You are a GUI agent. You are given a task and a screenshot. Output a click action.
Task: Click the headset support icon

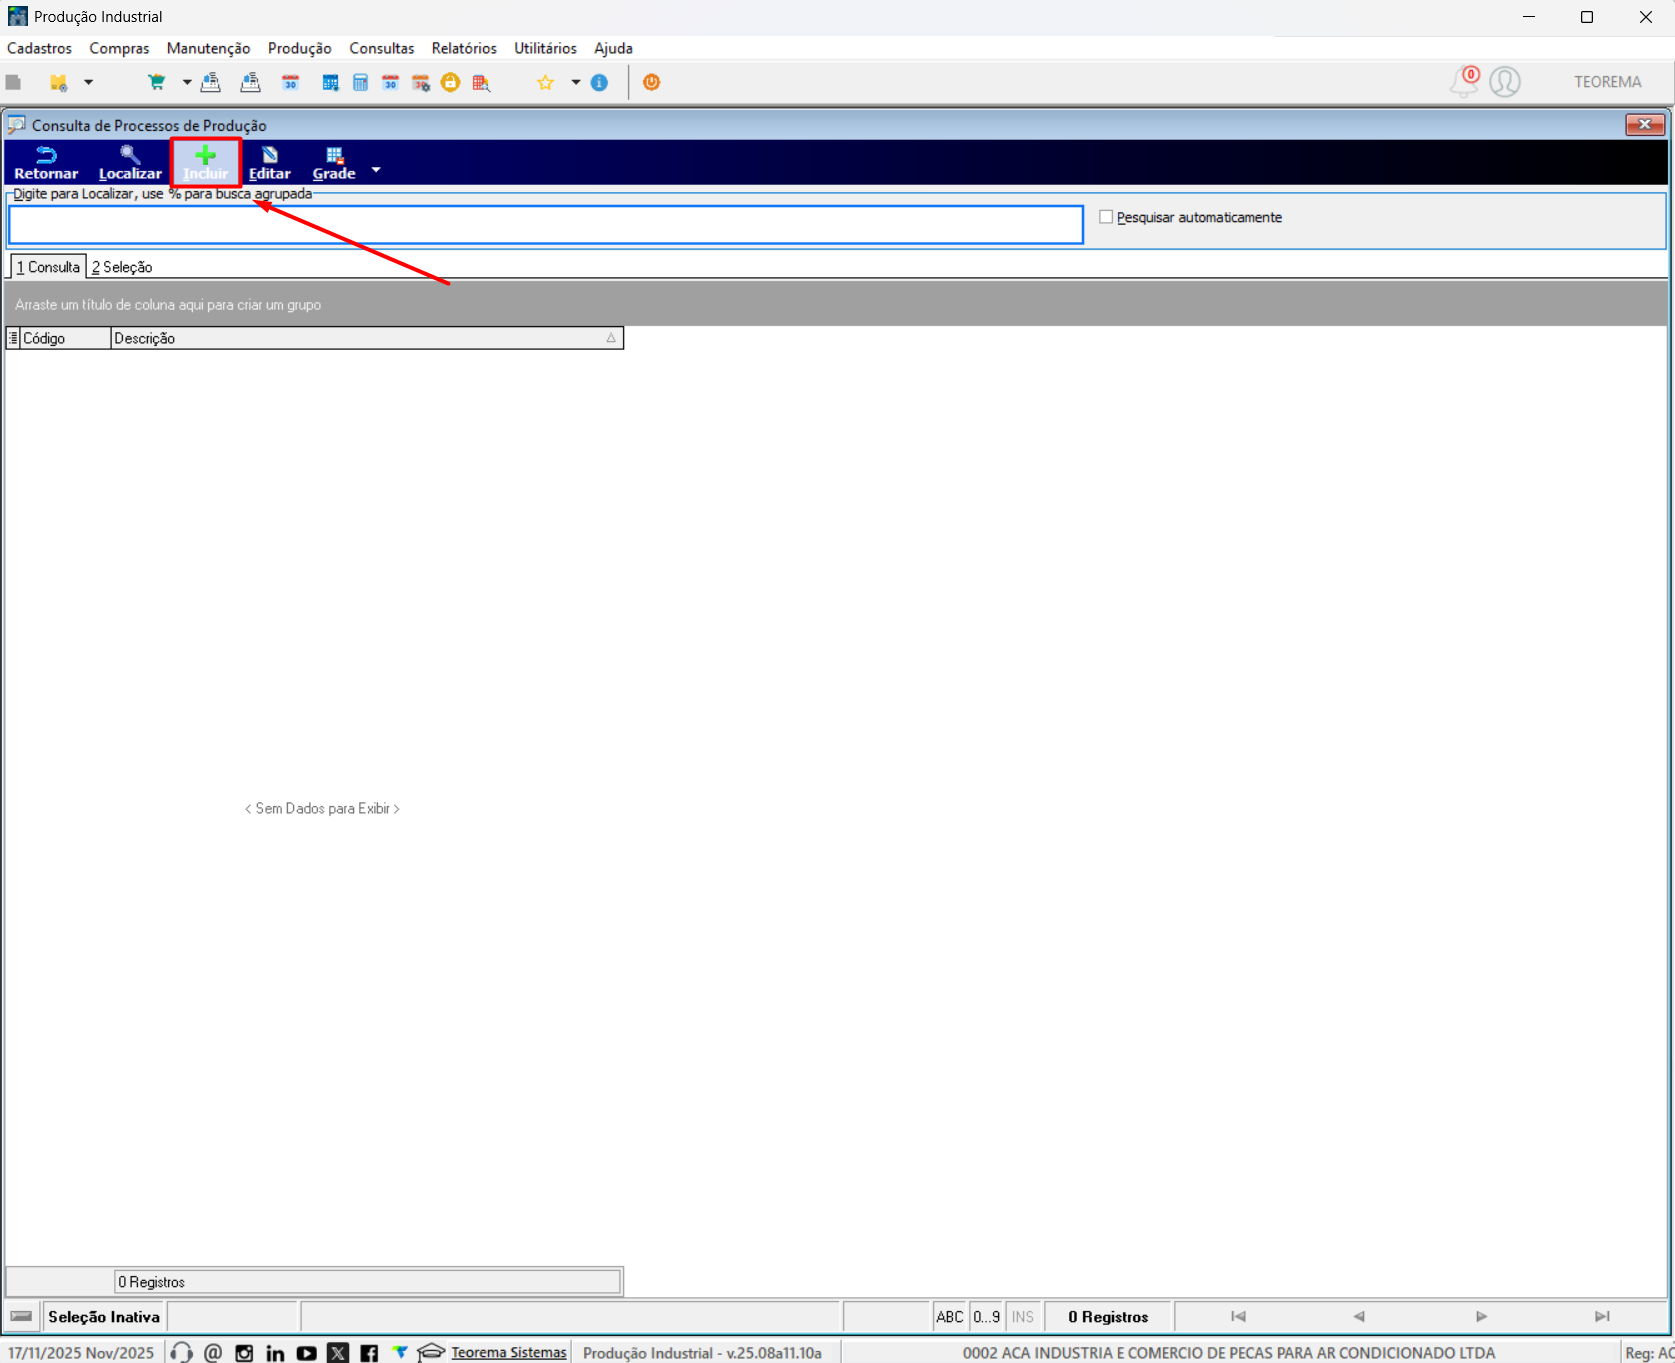[181, 1352]
